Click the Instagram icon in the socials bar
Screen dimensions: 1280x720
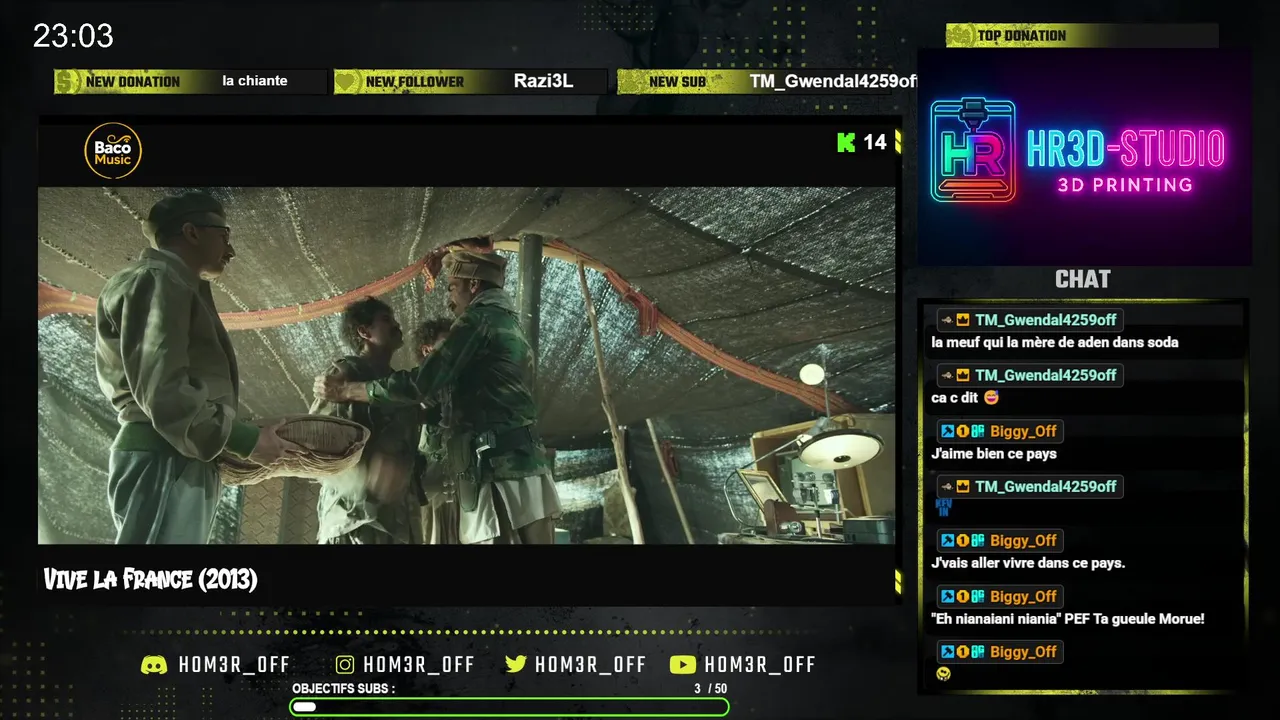[x=345, y=665]
